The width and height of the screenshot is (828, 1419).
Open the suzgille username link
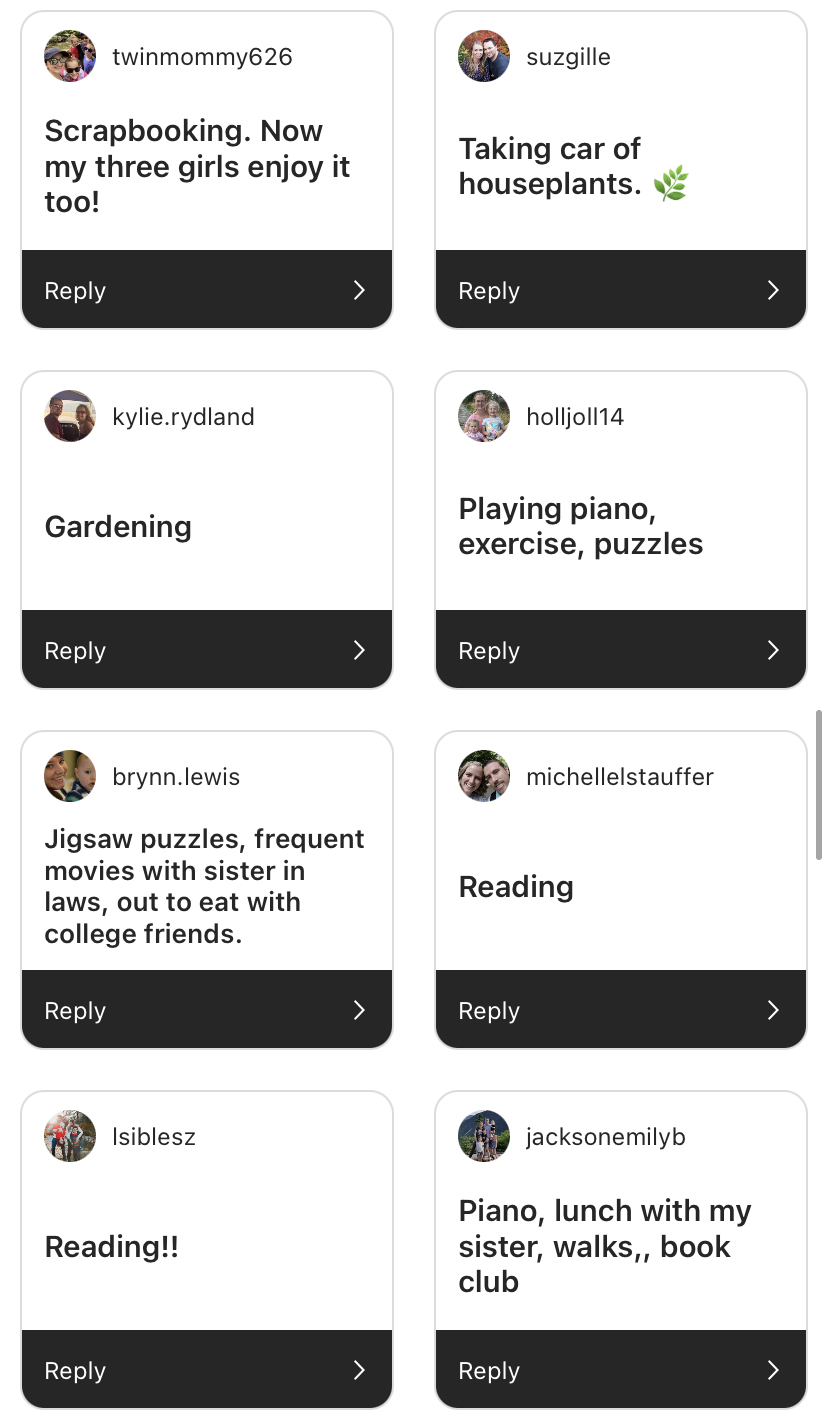(568, 57)
